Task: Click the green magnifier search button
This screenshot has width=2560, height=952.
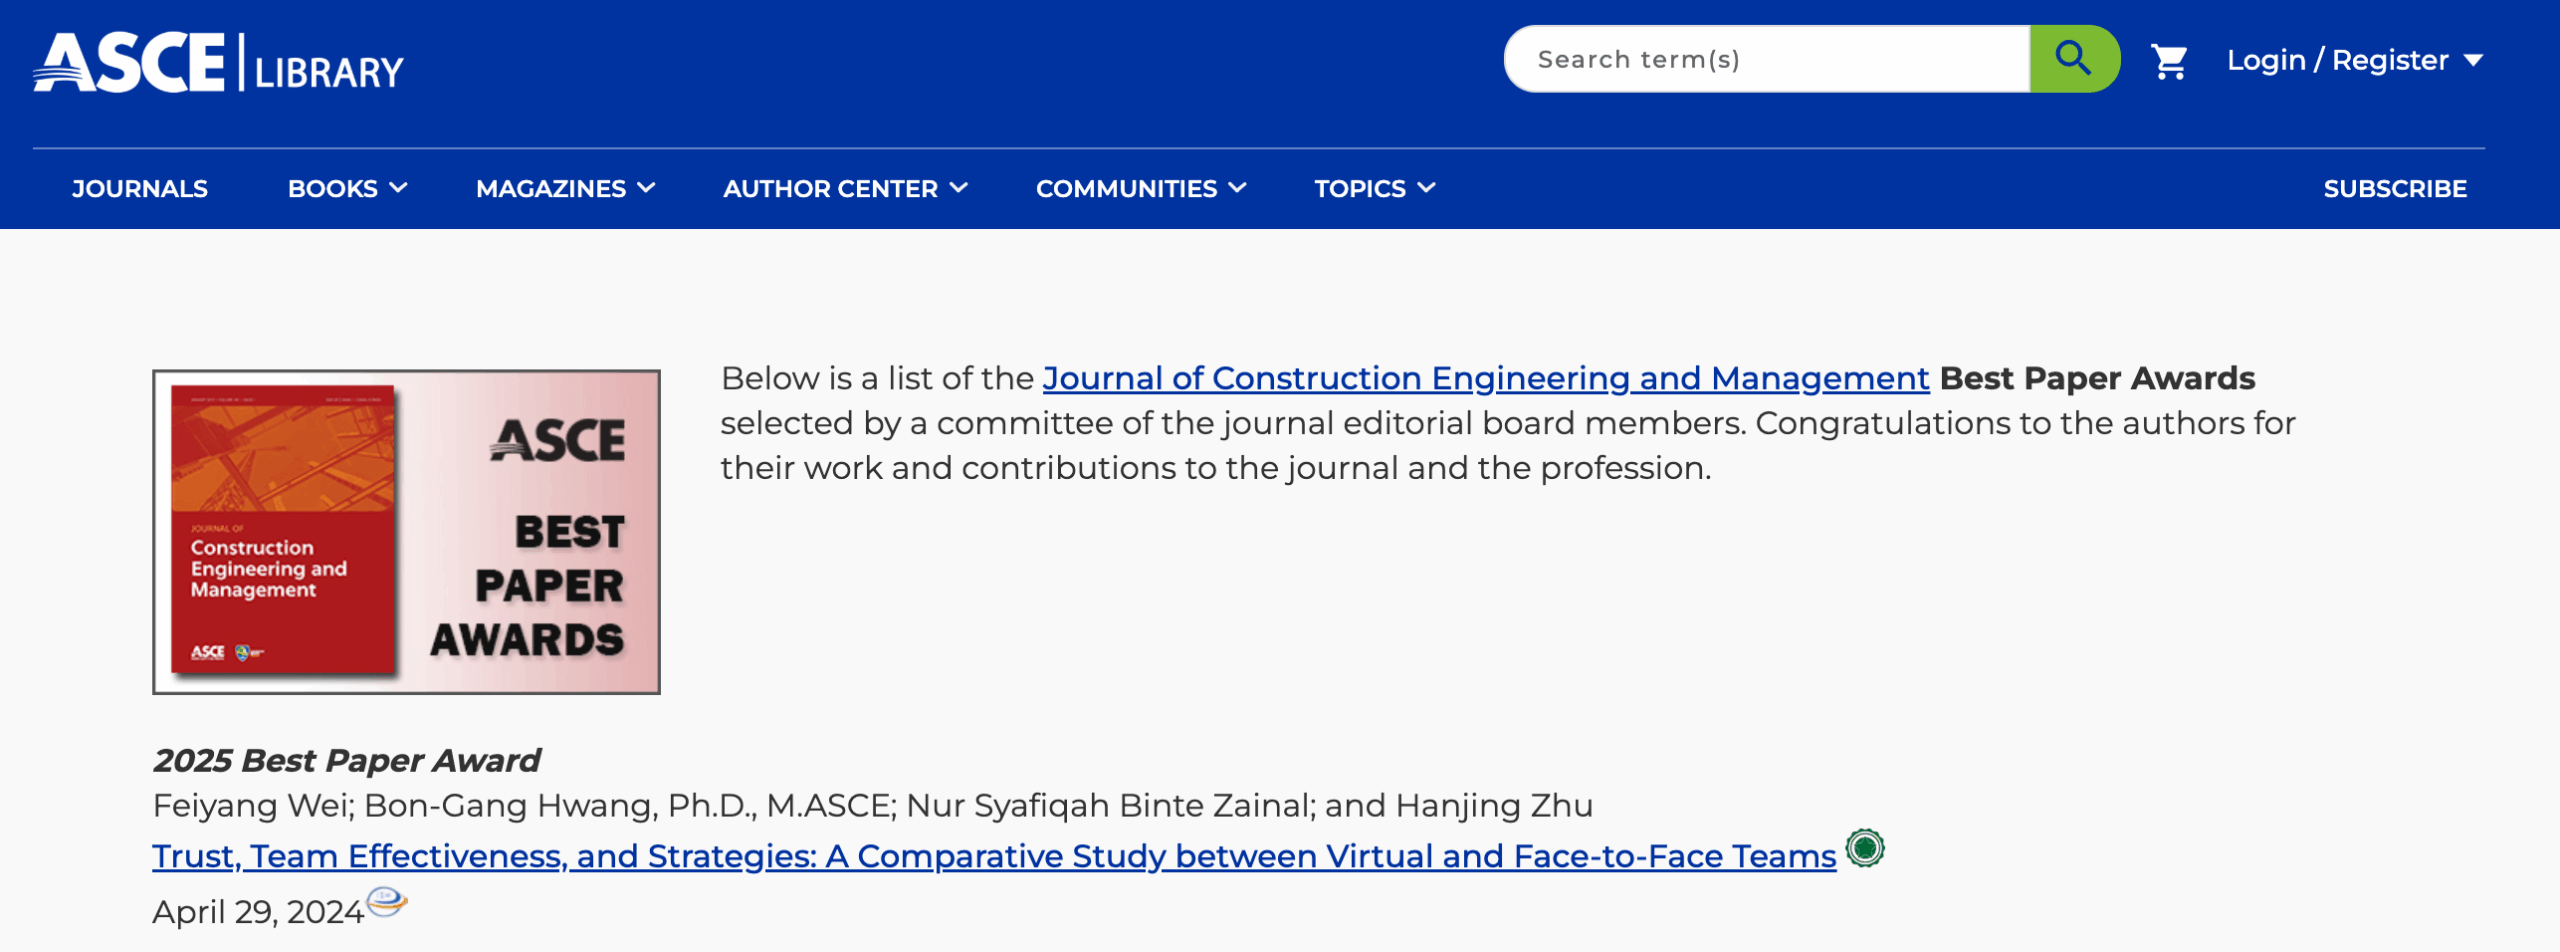Action: [x=2073, y=59]
